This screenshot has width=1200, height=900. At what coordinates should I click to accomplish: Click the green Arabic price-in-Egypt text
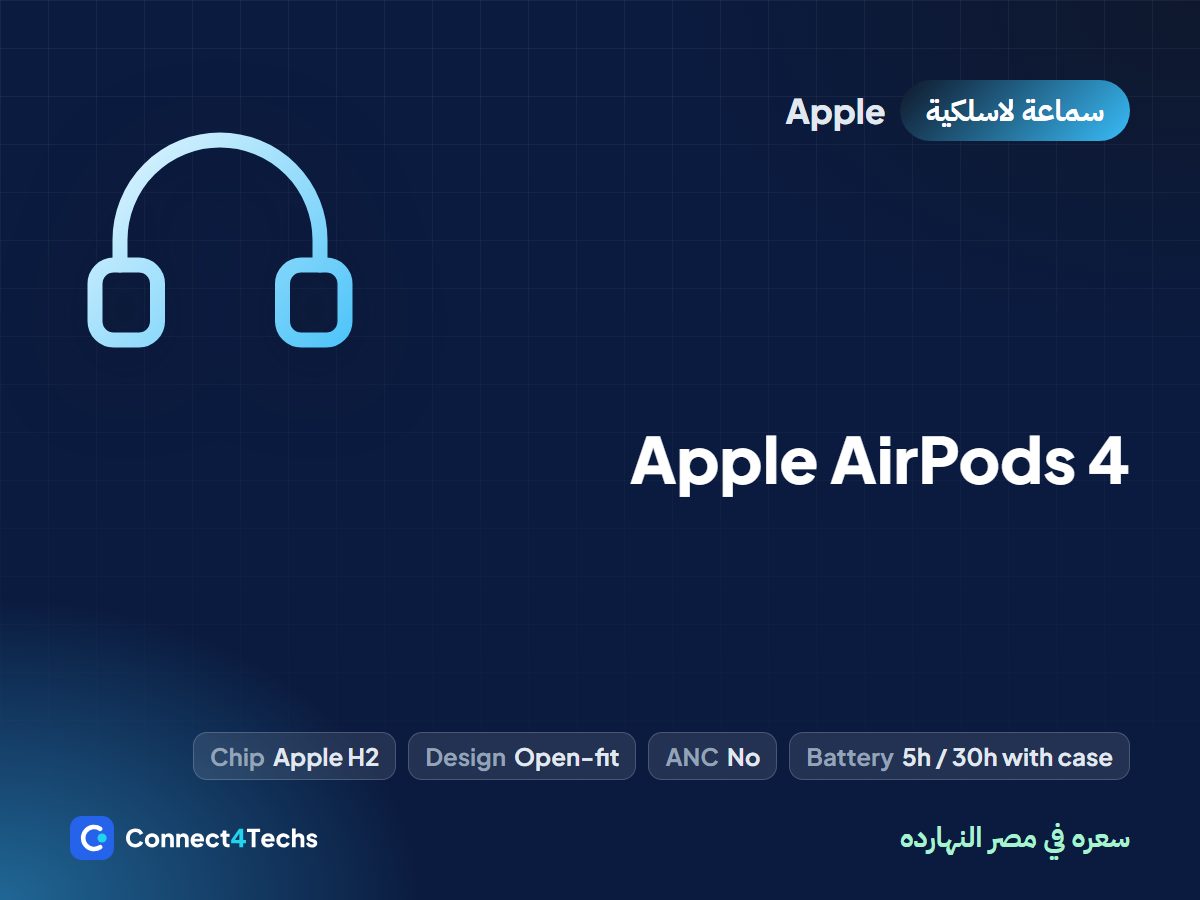(1015, 838)
